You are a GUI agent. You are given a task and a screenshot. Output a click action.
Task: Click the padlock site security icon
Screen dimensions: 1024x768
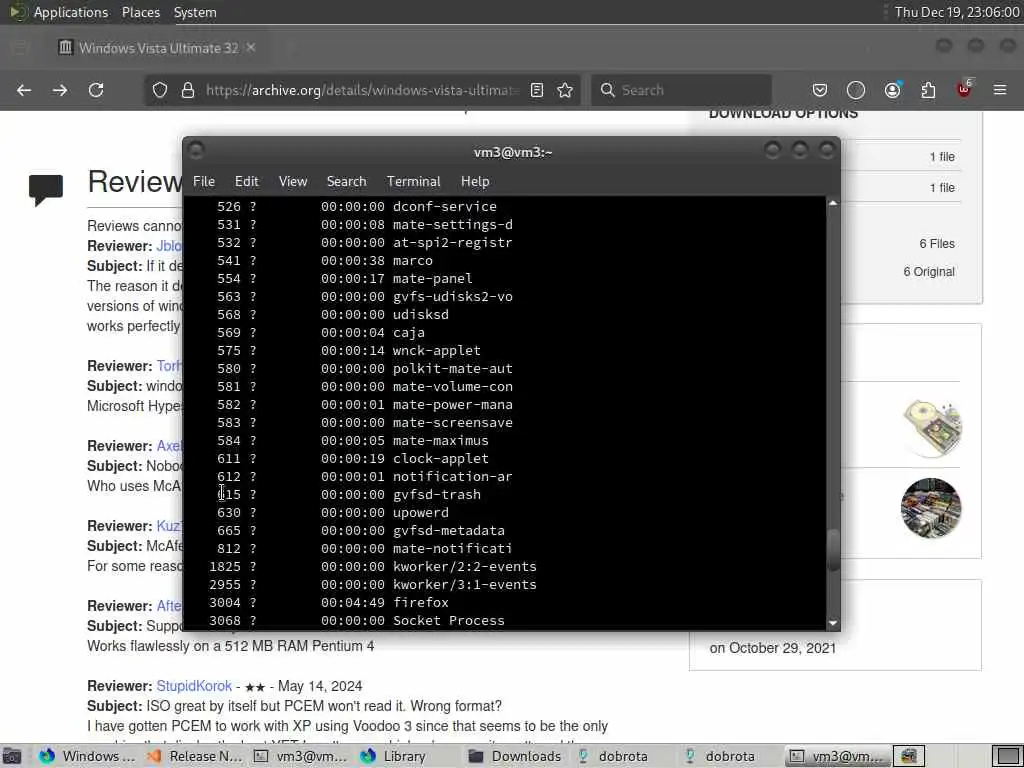(x=188, y=90)
